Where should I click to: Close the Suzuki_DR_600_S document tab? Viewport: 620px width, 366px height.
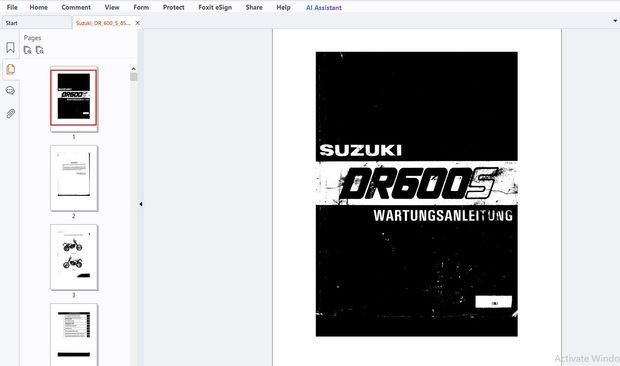coord(138,23)
